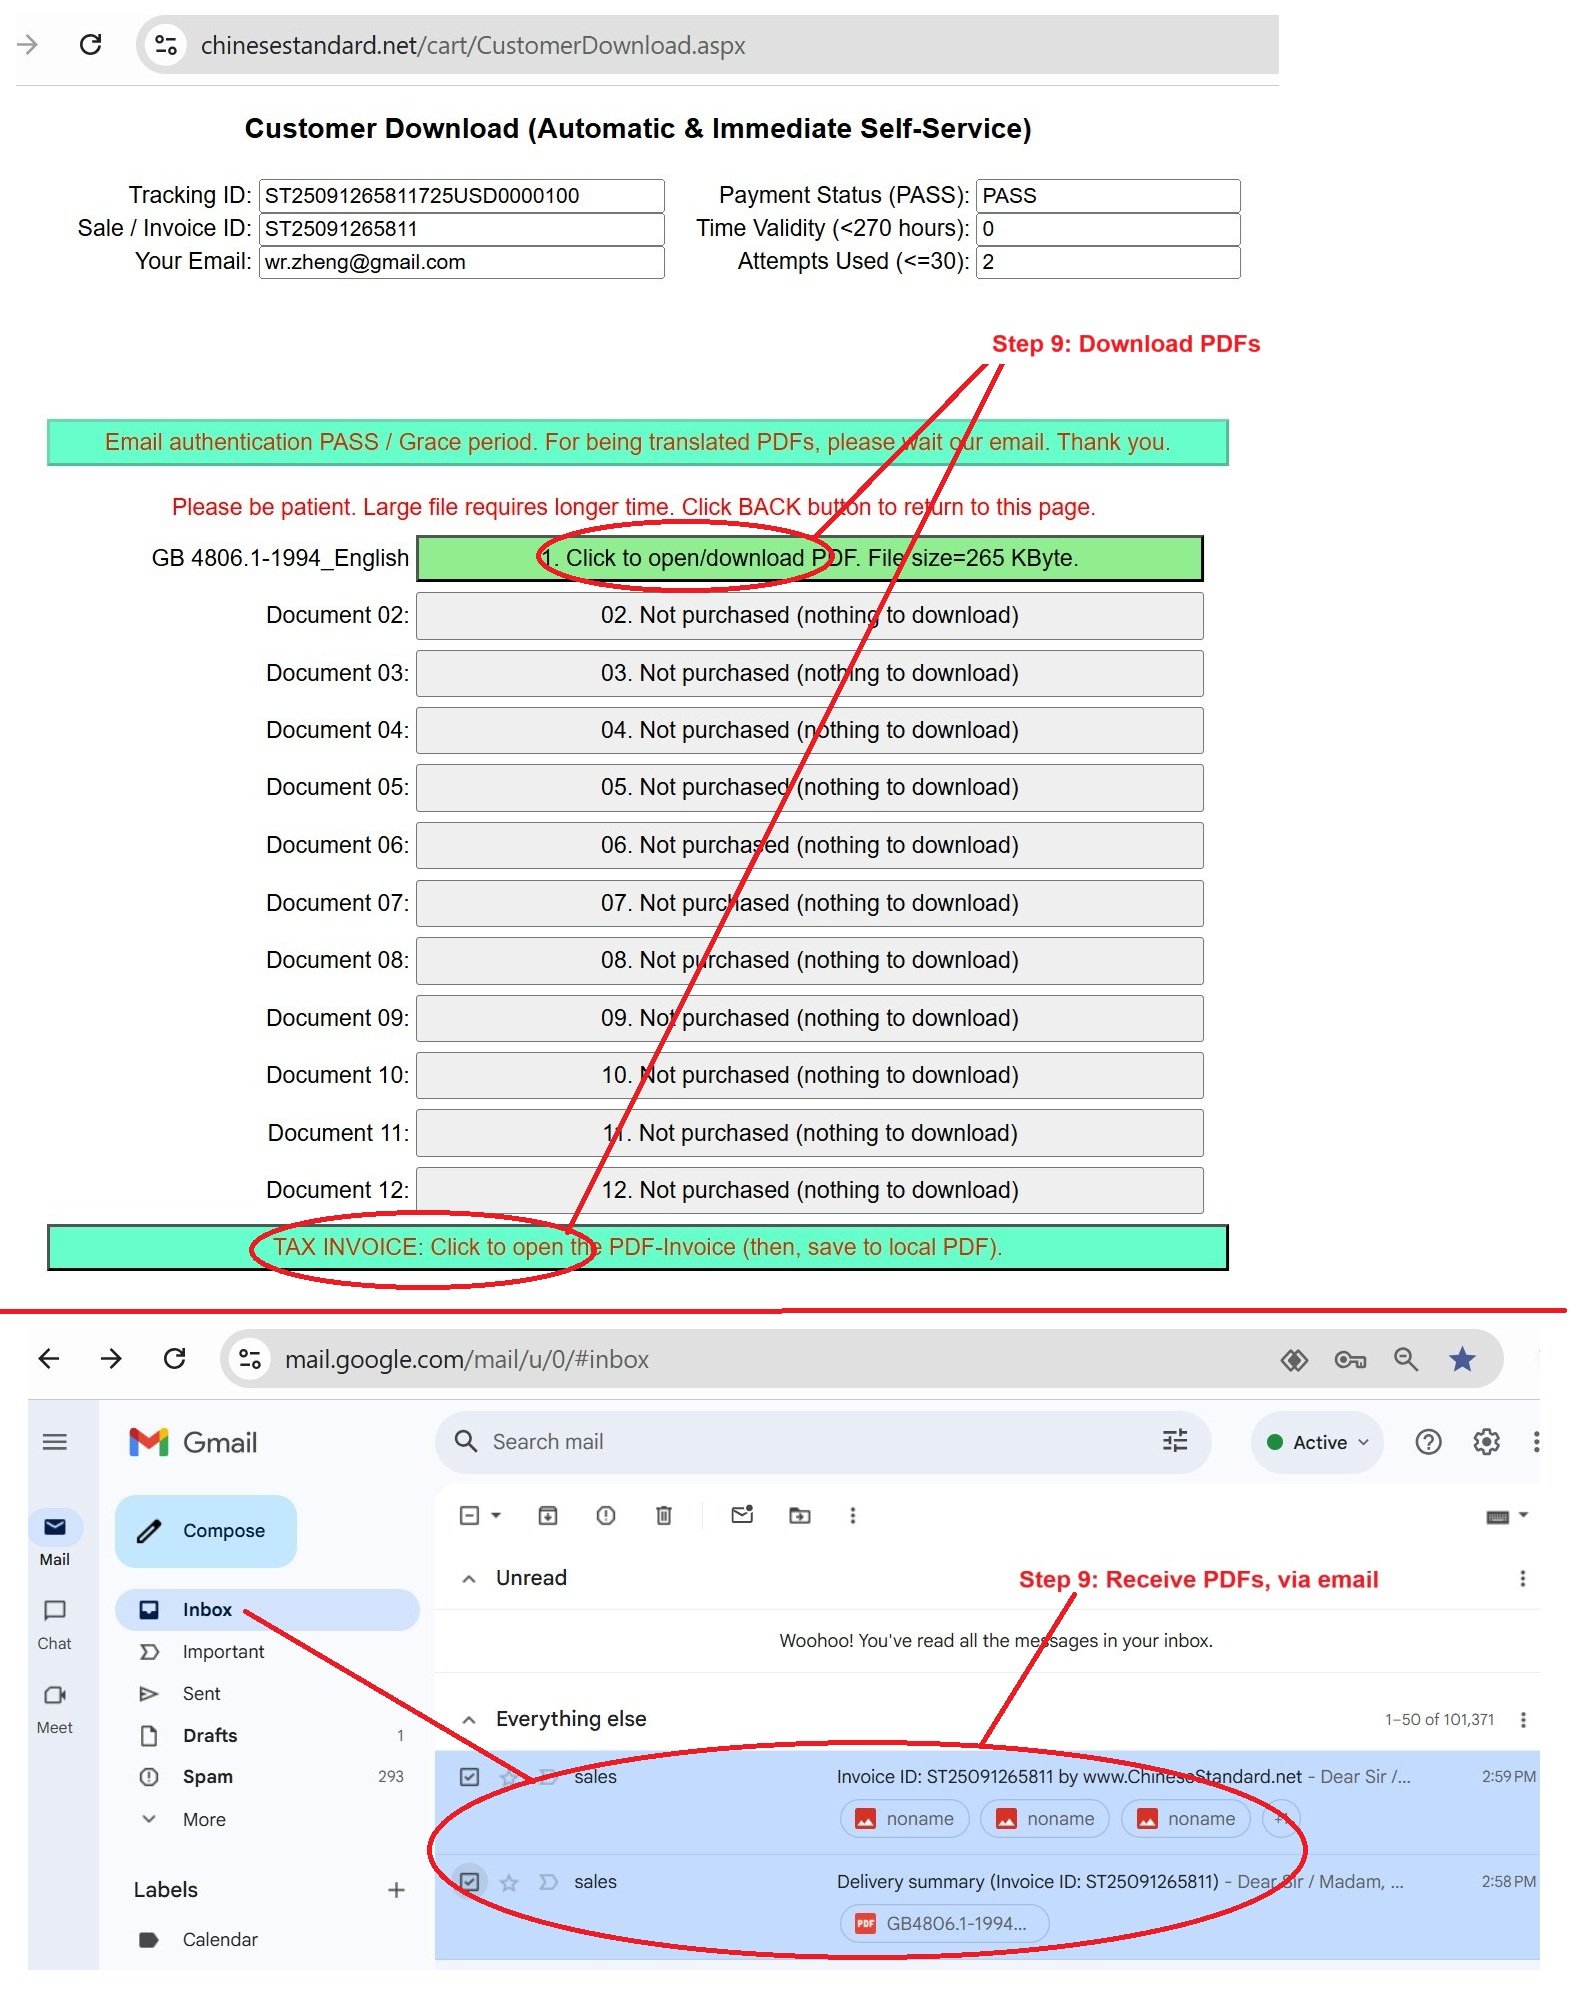Screen dimensions: 1572x1992
Task: Click the Report spam icon in toolbar
Action: pyautogui.click(x=605, y=1515)
